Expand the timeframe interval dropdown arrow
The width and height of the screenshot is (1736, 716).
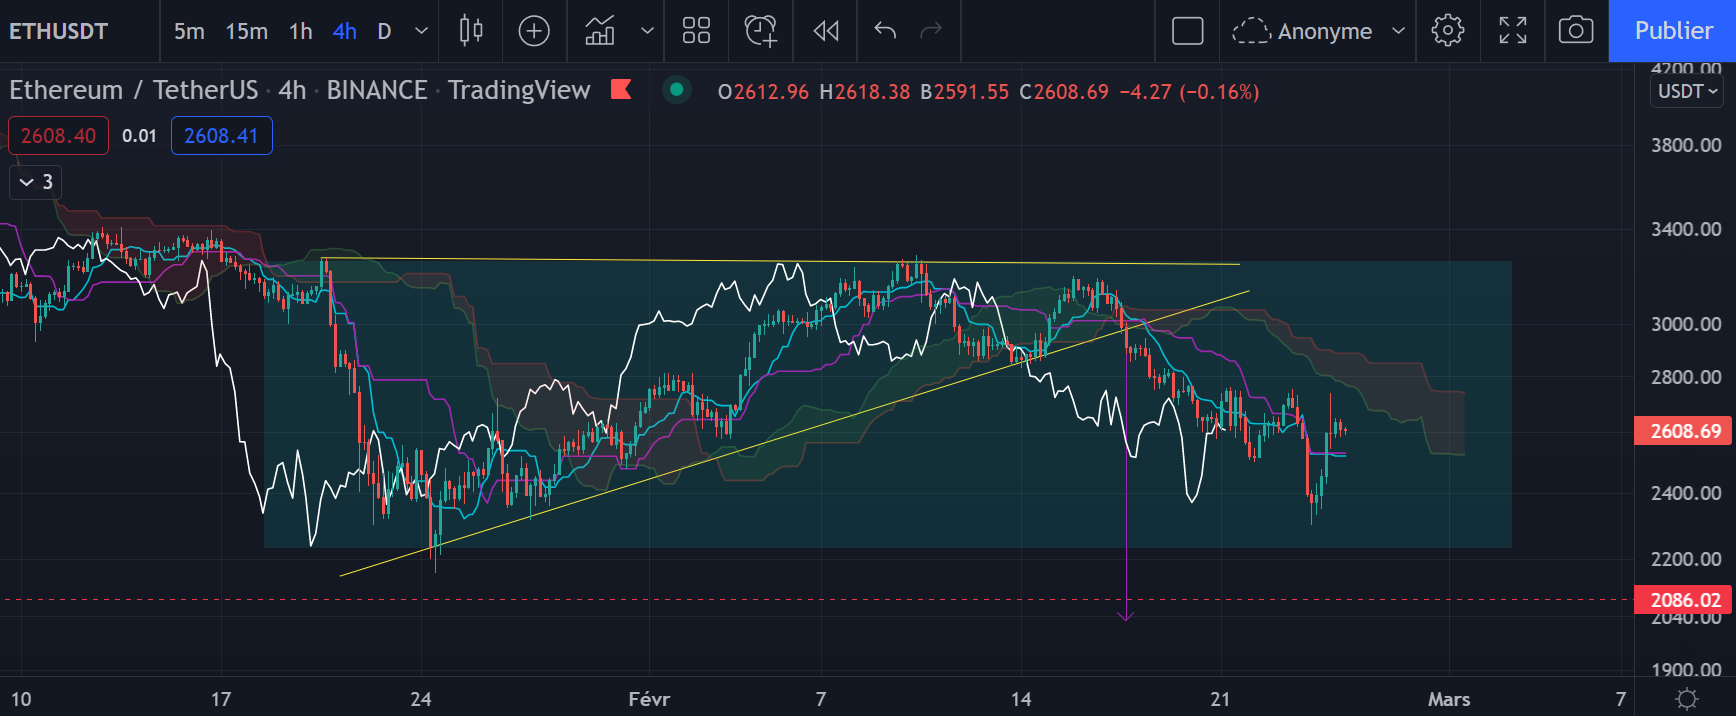(421, 31)
